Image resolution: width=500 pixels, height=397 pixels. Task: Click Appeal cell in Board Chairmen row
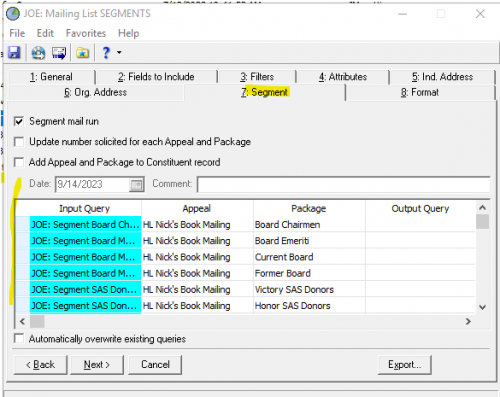(x=197, y=225)
